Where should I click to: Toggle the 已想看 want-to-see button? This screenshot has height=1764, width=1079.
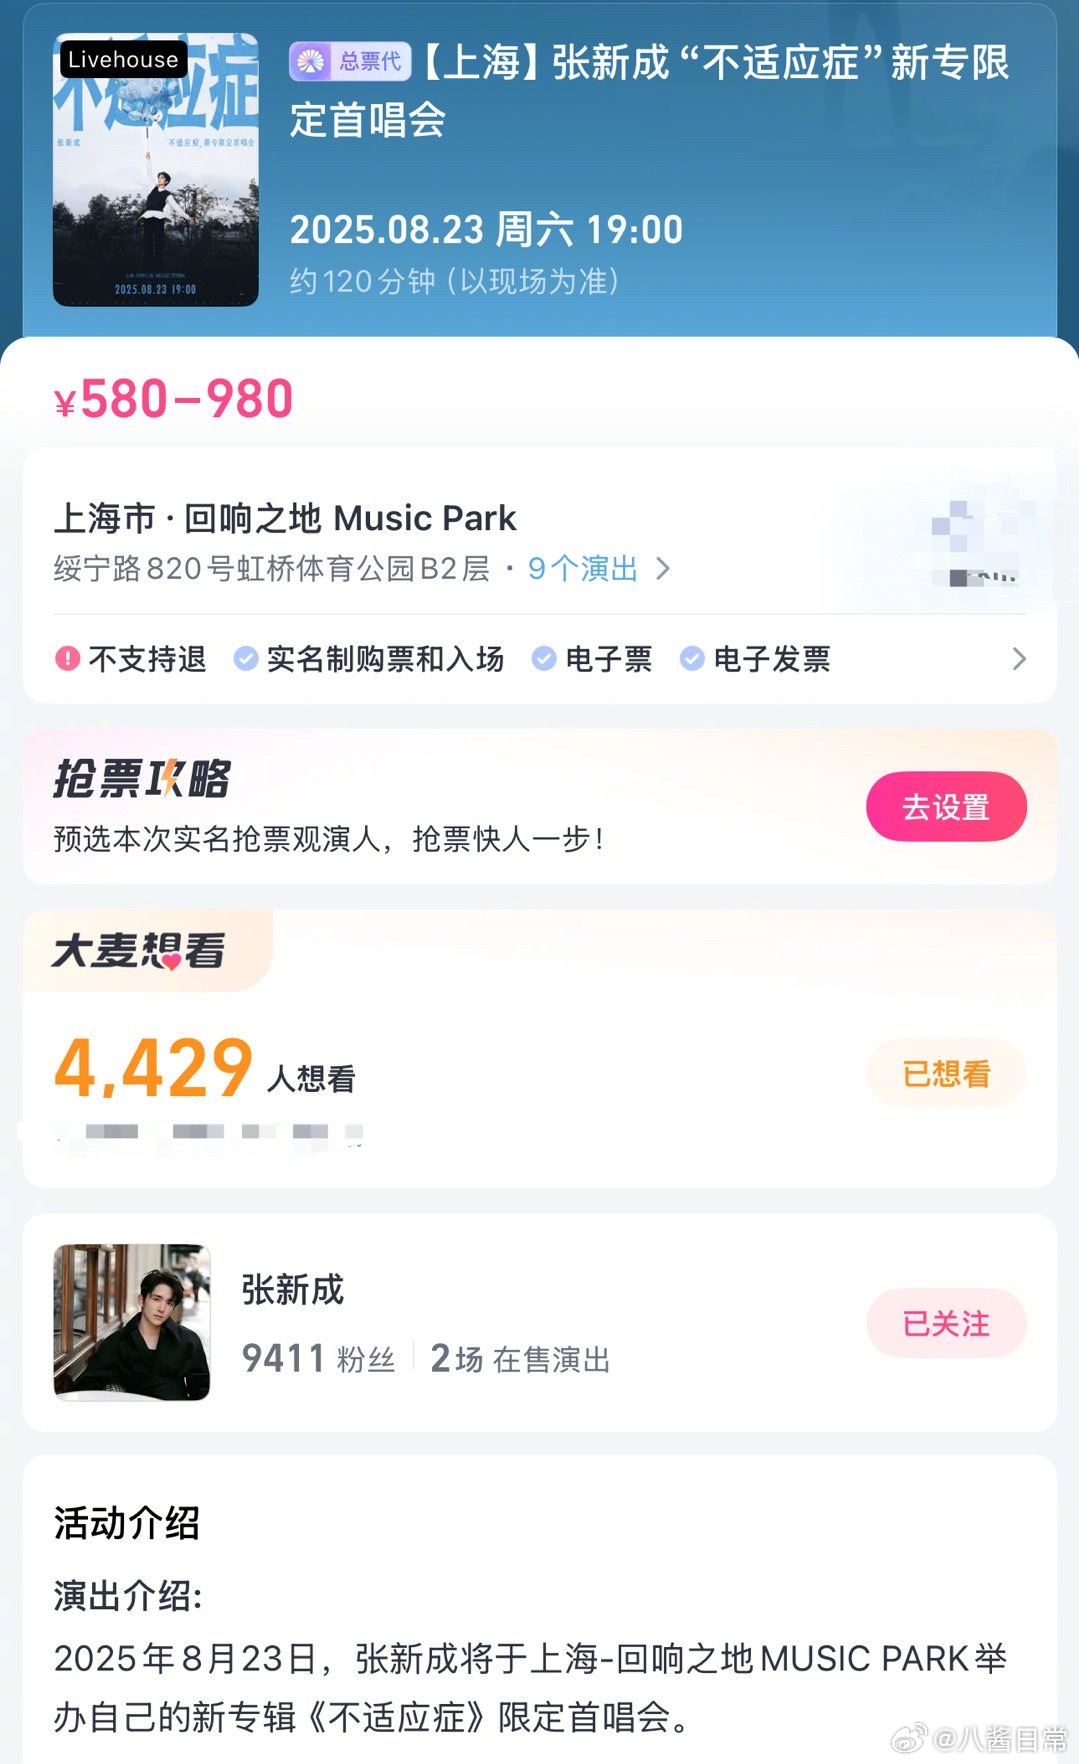(x=946, y=1073)
